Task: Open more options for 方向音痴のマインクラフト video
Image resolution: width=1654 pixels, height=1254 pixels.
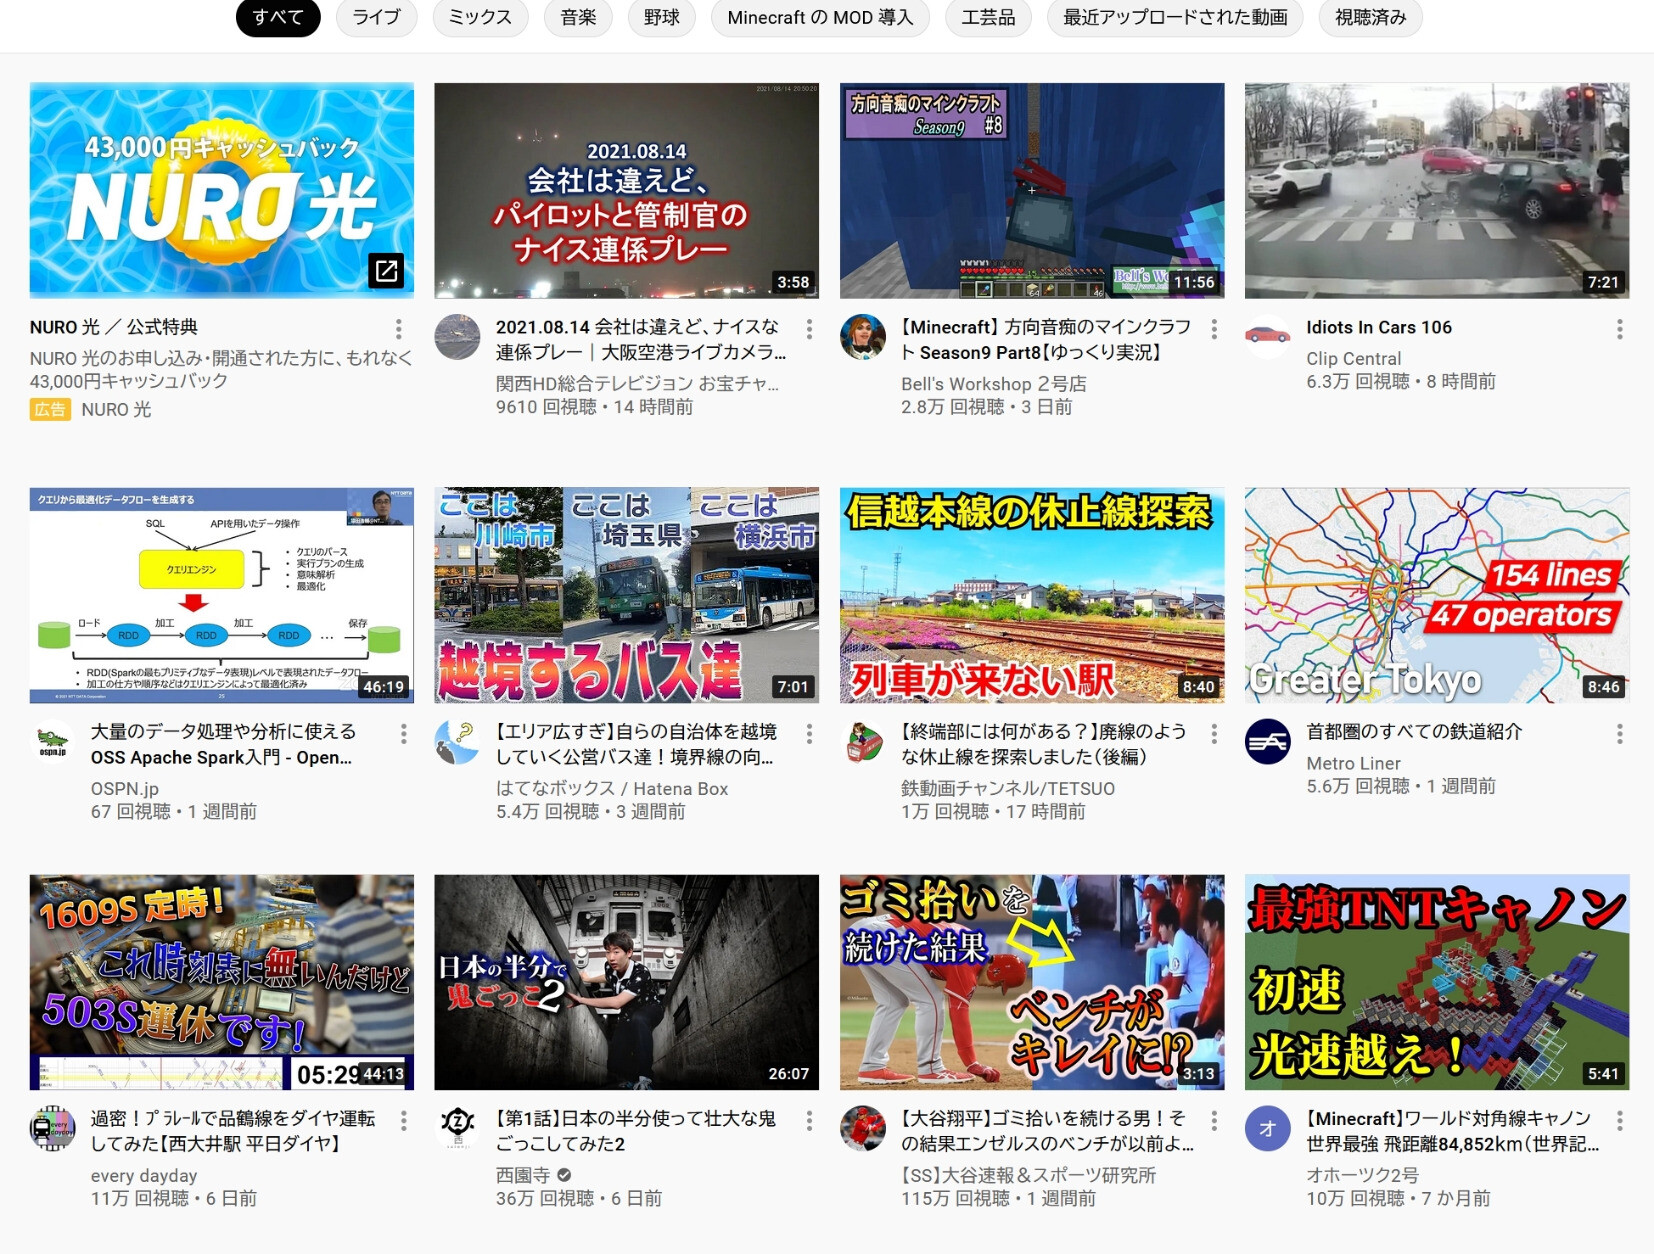Action: click(1214, 329)
